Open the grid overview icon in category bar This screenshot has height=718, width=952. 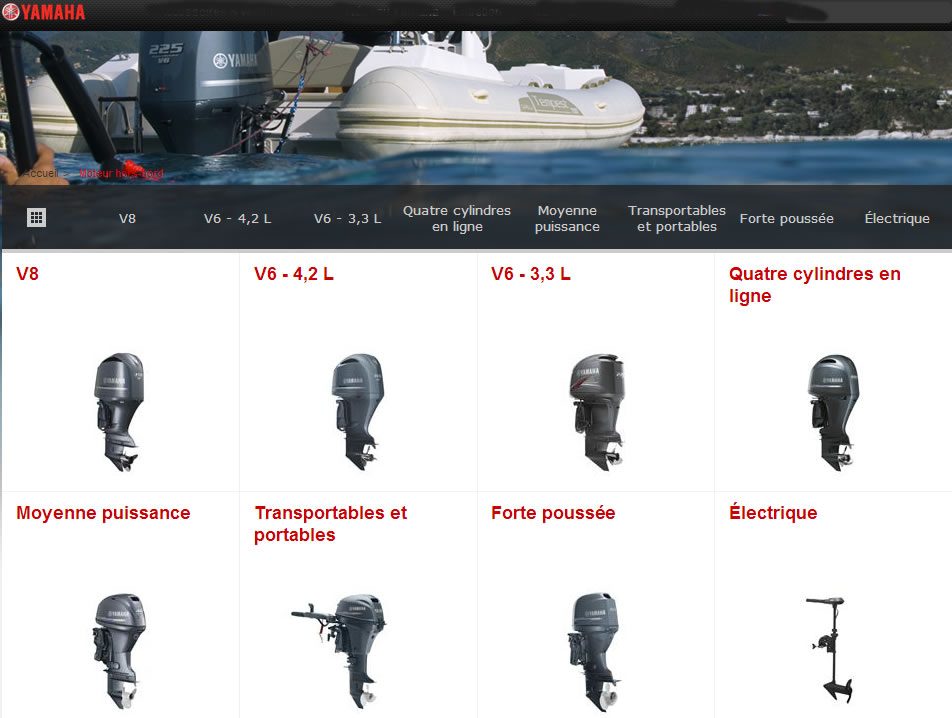click(x=36, y=218)
